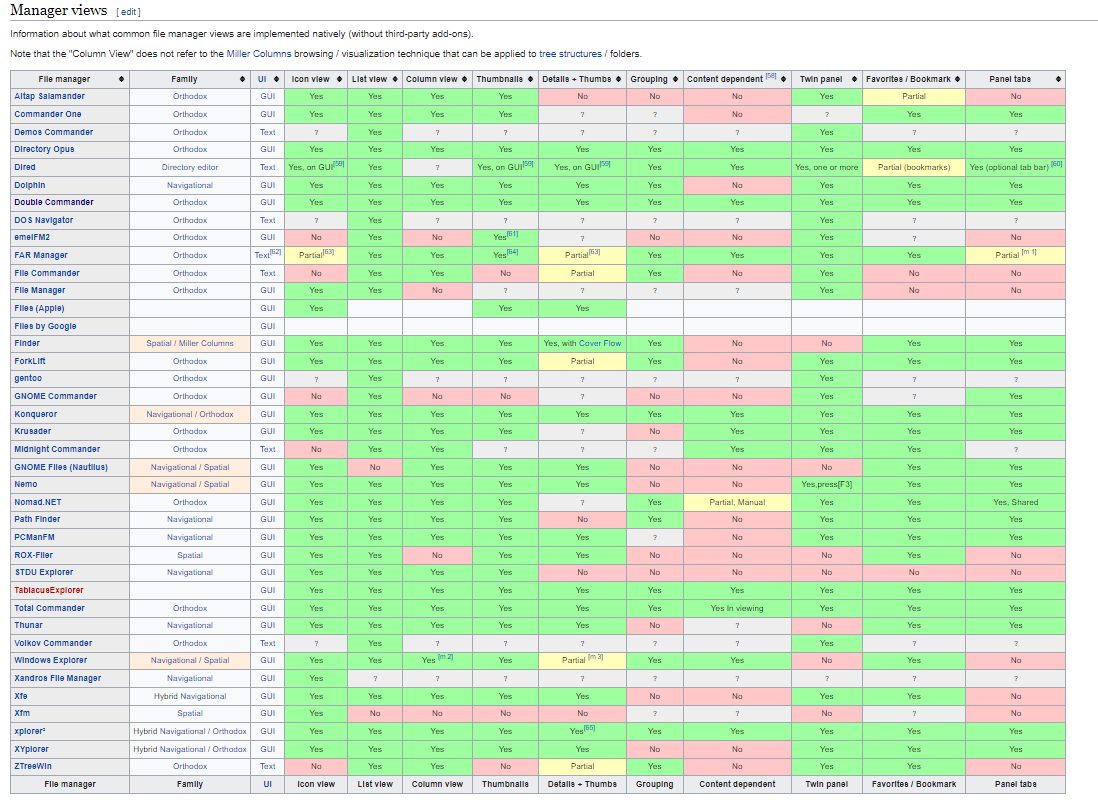The image size is (1098, 800).
Task: Click the Cover Flow link in Finder row
Action: 599,343
